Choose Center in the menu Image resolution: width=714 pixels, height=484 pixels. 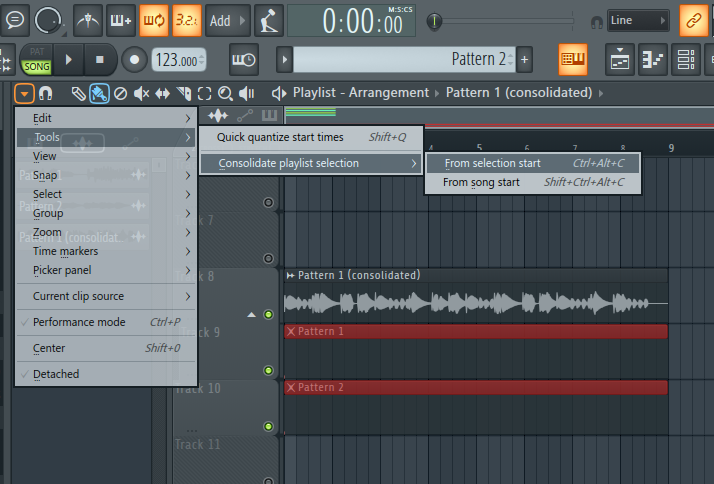tap(107, 348)
